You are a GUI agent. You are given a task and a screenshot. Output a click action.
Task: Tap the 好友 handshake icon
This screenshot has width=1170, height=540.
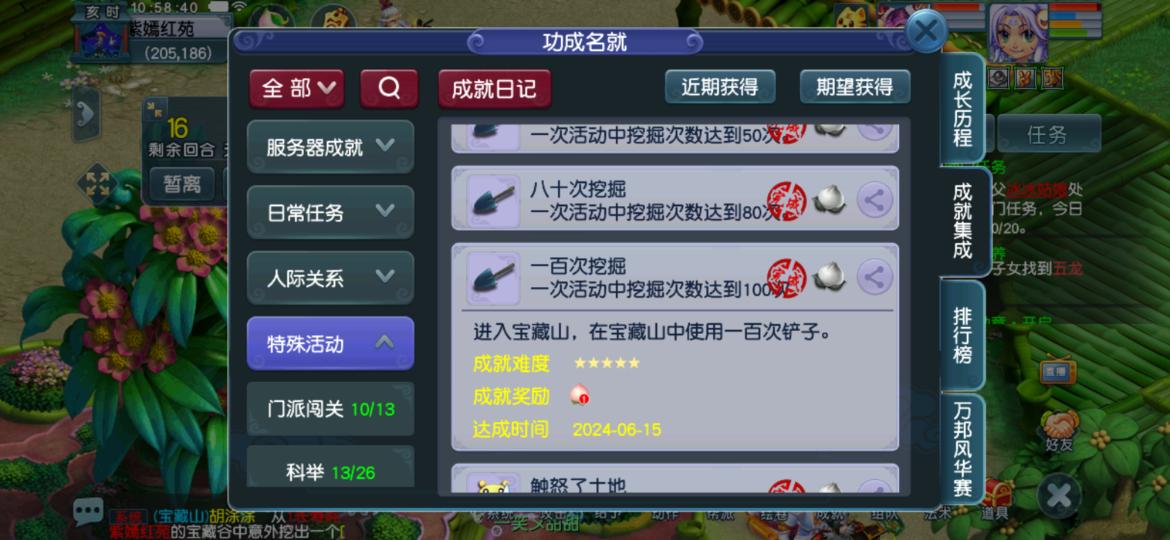coord(1057,430)
